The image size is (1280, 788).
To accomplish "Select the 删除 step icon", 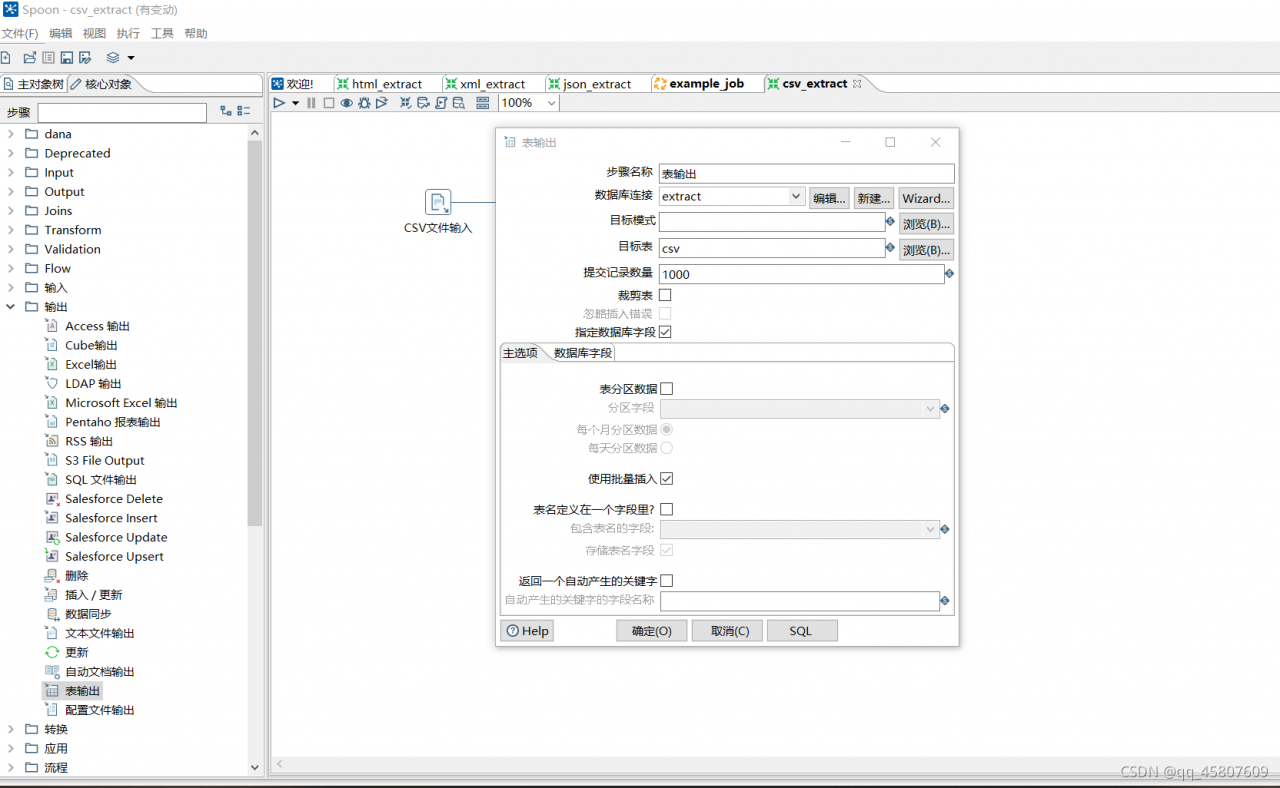I will pos(53,576).
